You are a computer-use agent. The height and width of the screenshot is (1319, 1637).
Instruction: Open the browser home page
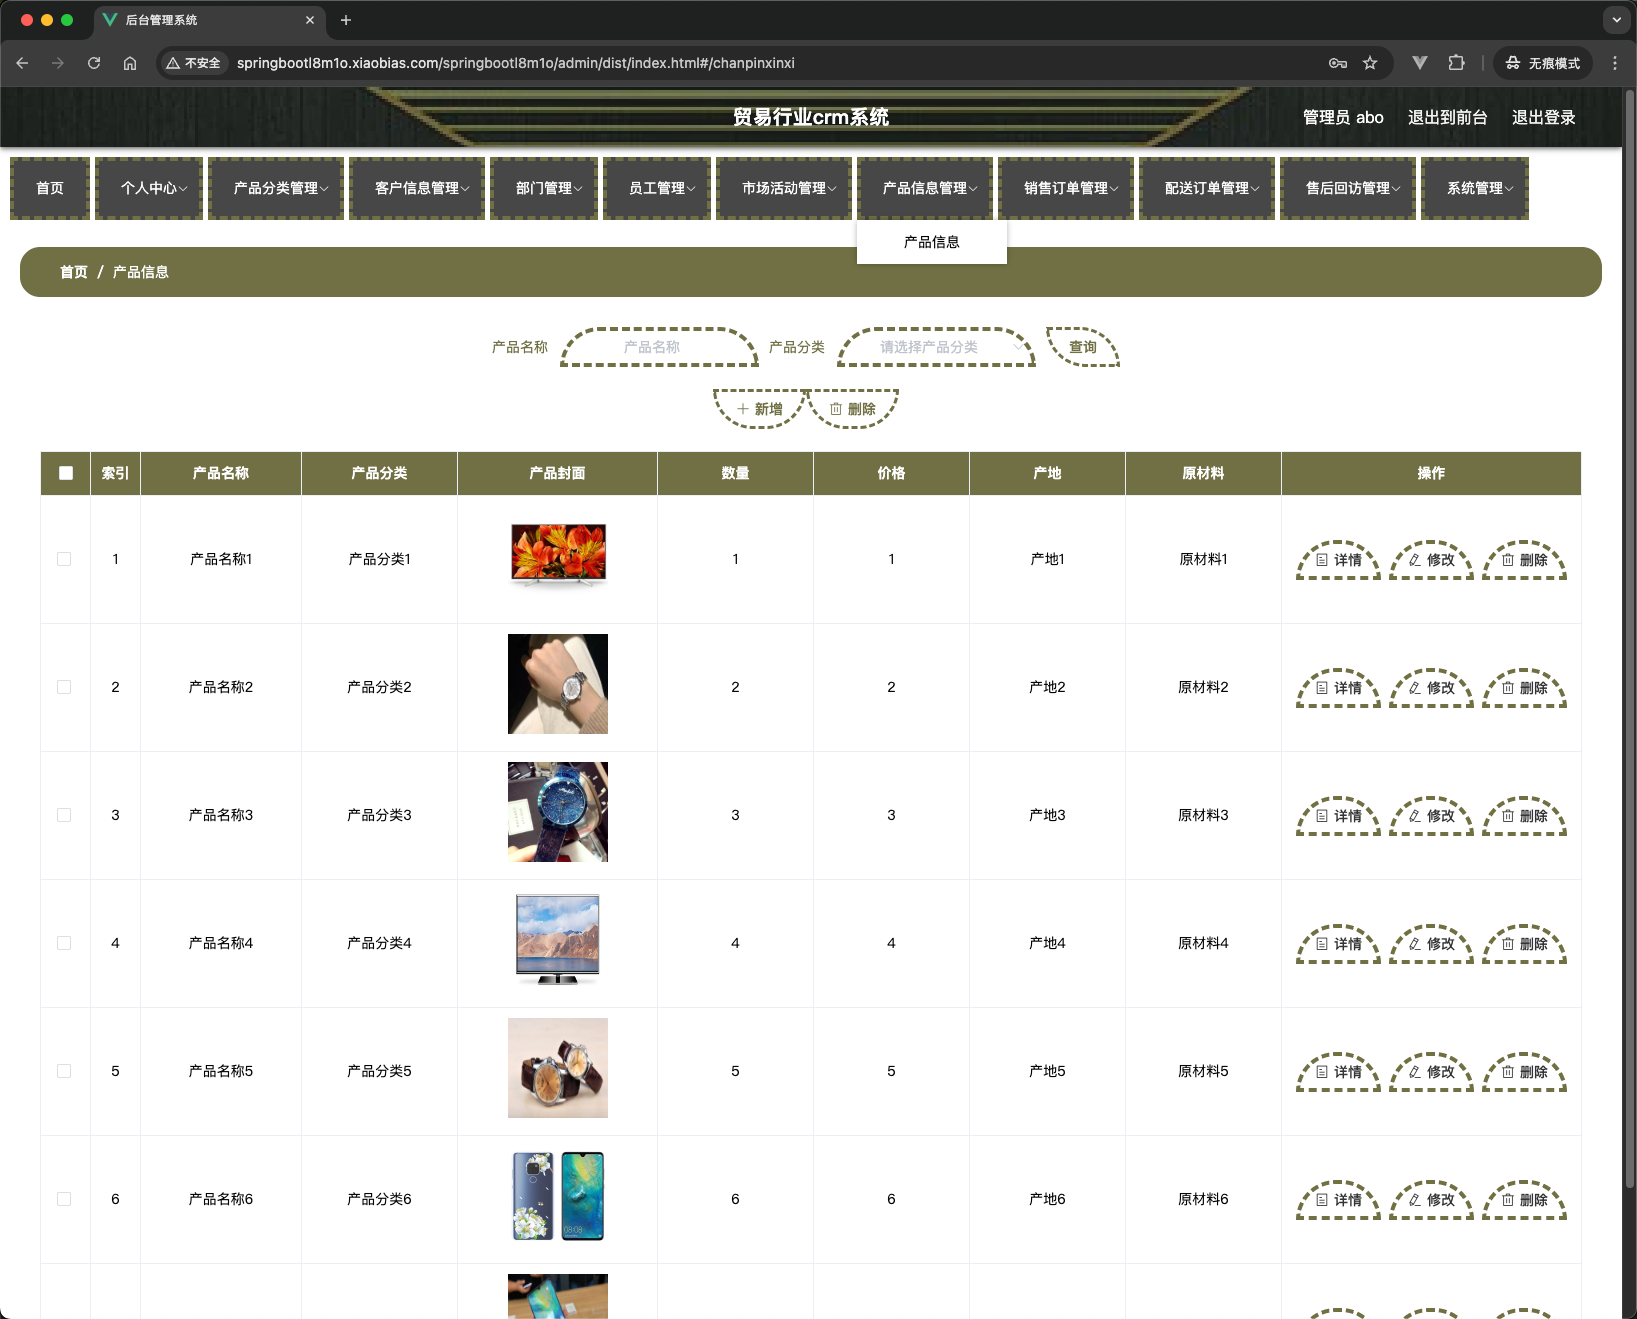[x=130, y=63]
